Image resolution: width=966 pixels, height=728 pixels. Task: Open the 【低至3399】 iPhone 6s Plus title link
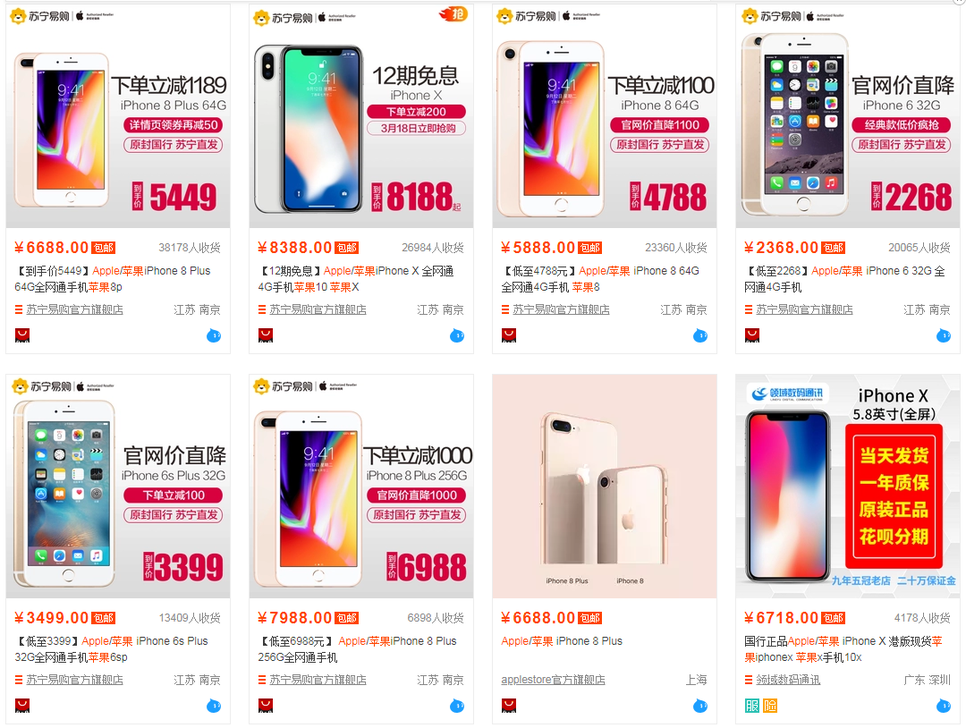coord(112,649)
